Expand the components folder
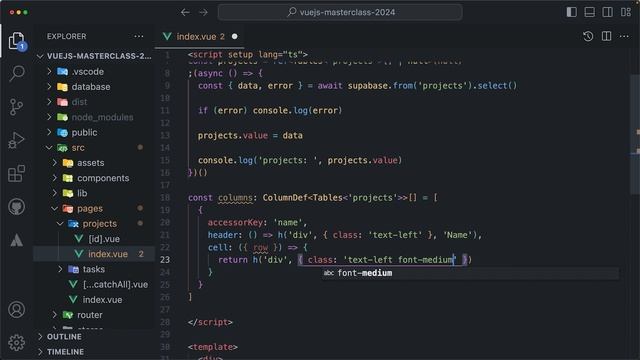The height and width of the screenshot is (360, 640). (94, 178)
